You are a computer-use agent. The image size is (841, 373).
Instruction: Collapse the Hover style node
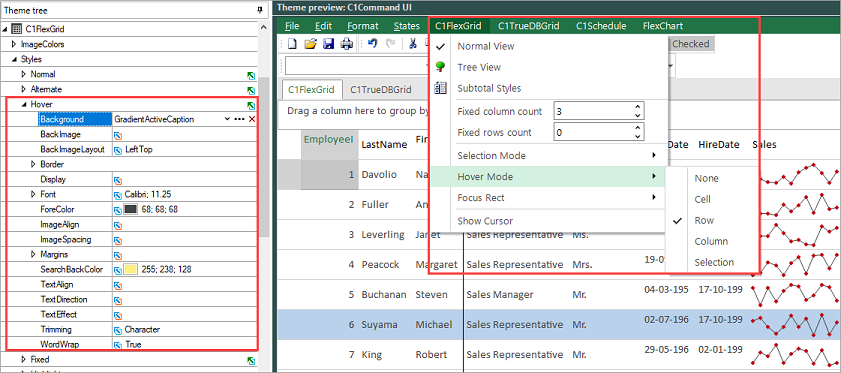point(24,104)
